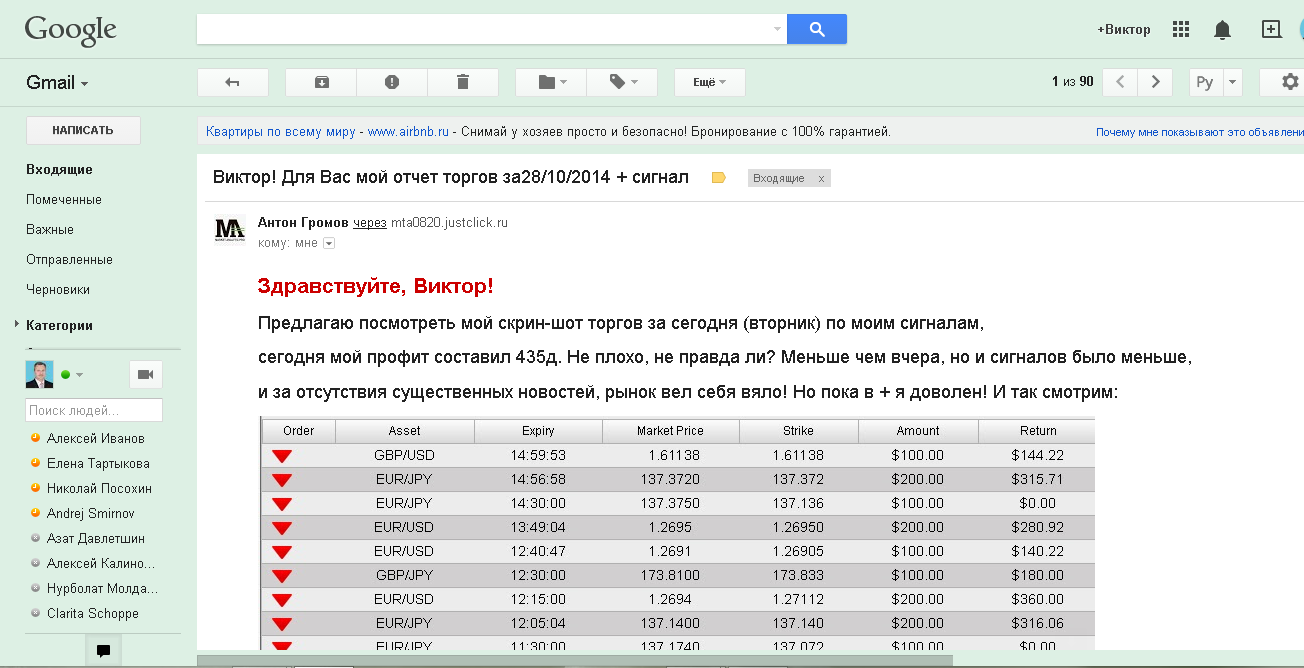Open the Ру input language button
1304x668 pixels.
[1205, 82]
